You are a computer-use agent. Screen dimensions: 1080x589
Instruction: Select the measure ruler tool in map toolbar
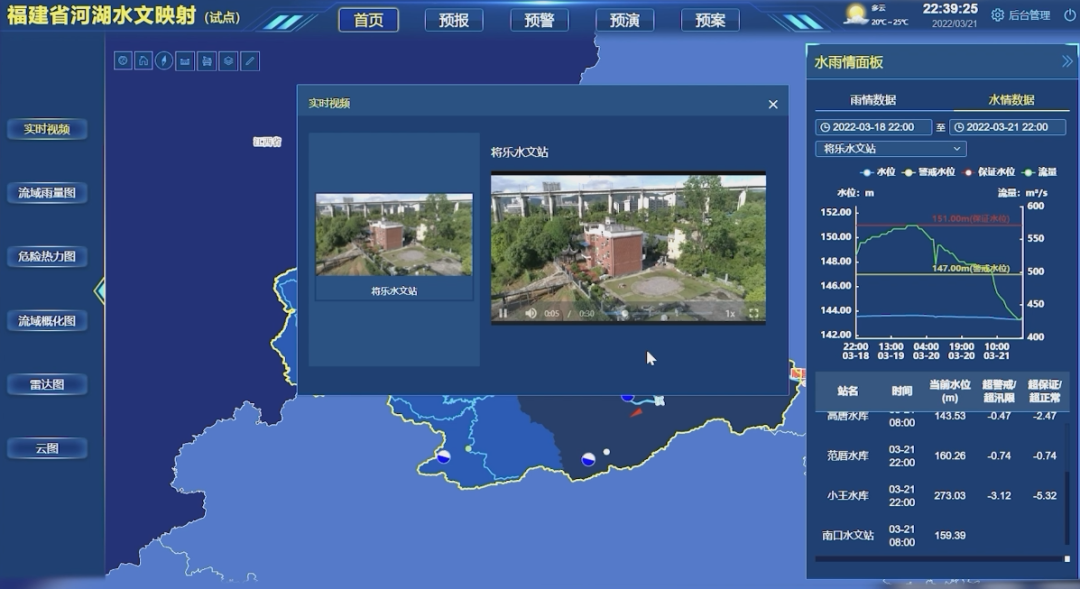(x=185, y=61)
